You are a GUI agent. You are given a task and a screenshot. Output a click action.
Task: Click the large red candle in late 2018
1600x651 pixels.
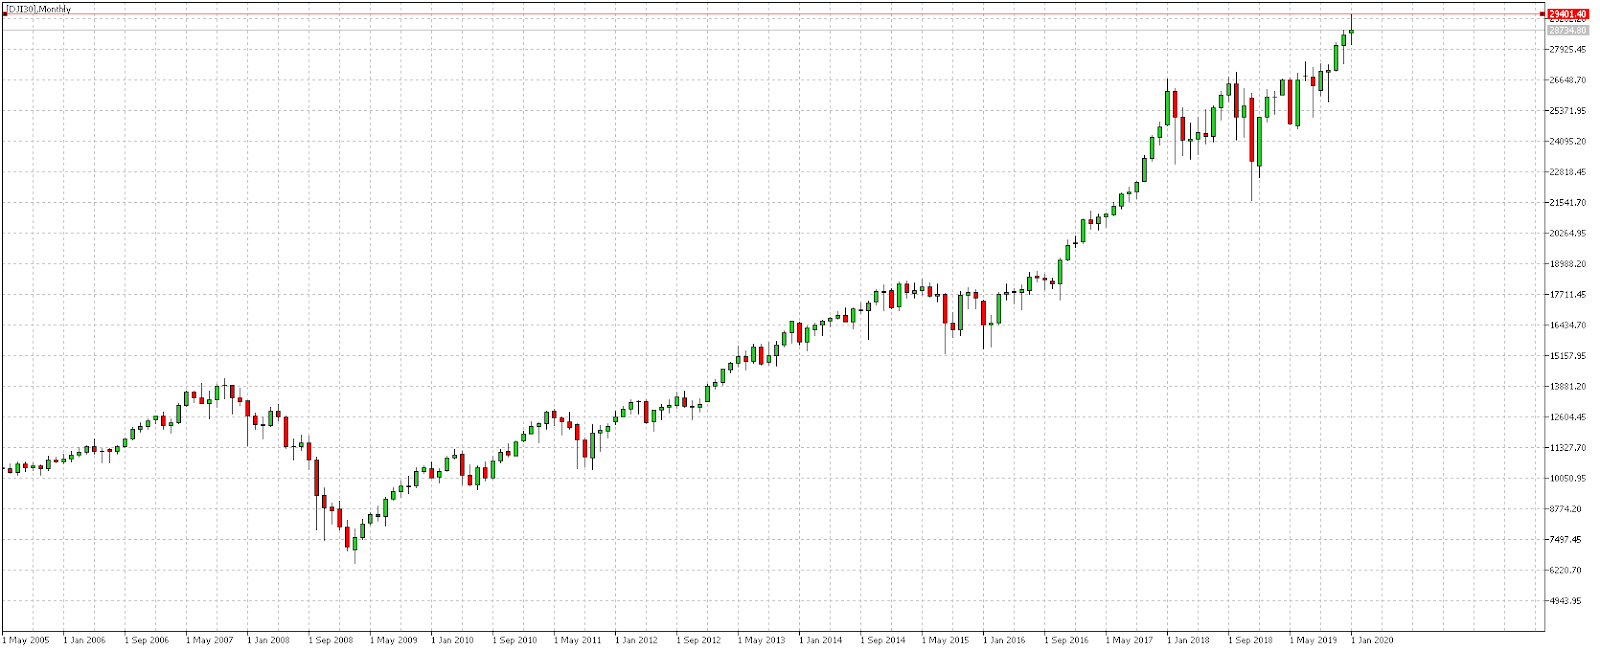click(1251, 129)
